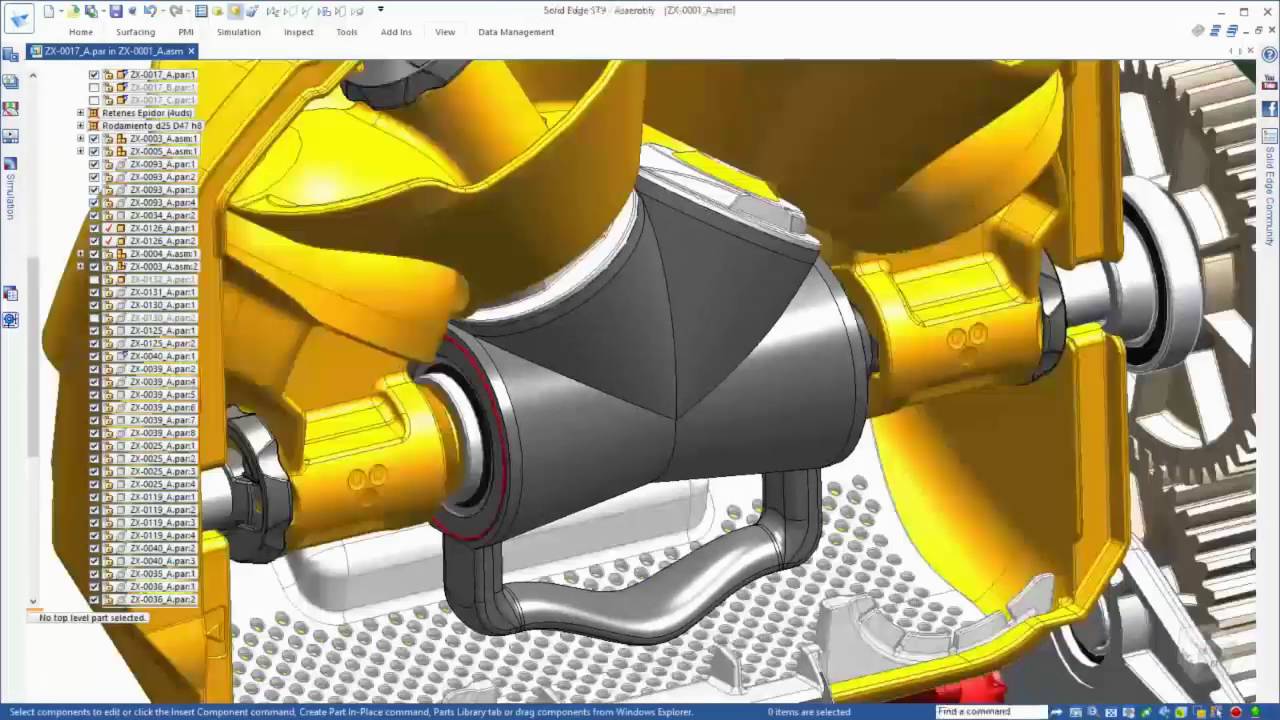Toggle ZX-0034_A.par:2 visibility checkbox
Screen dimensions: 1280x720
pyautogui.click(x=94, y=216)
